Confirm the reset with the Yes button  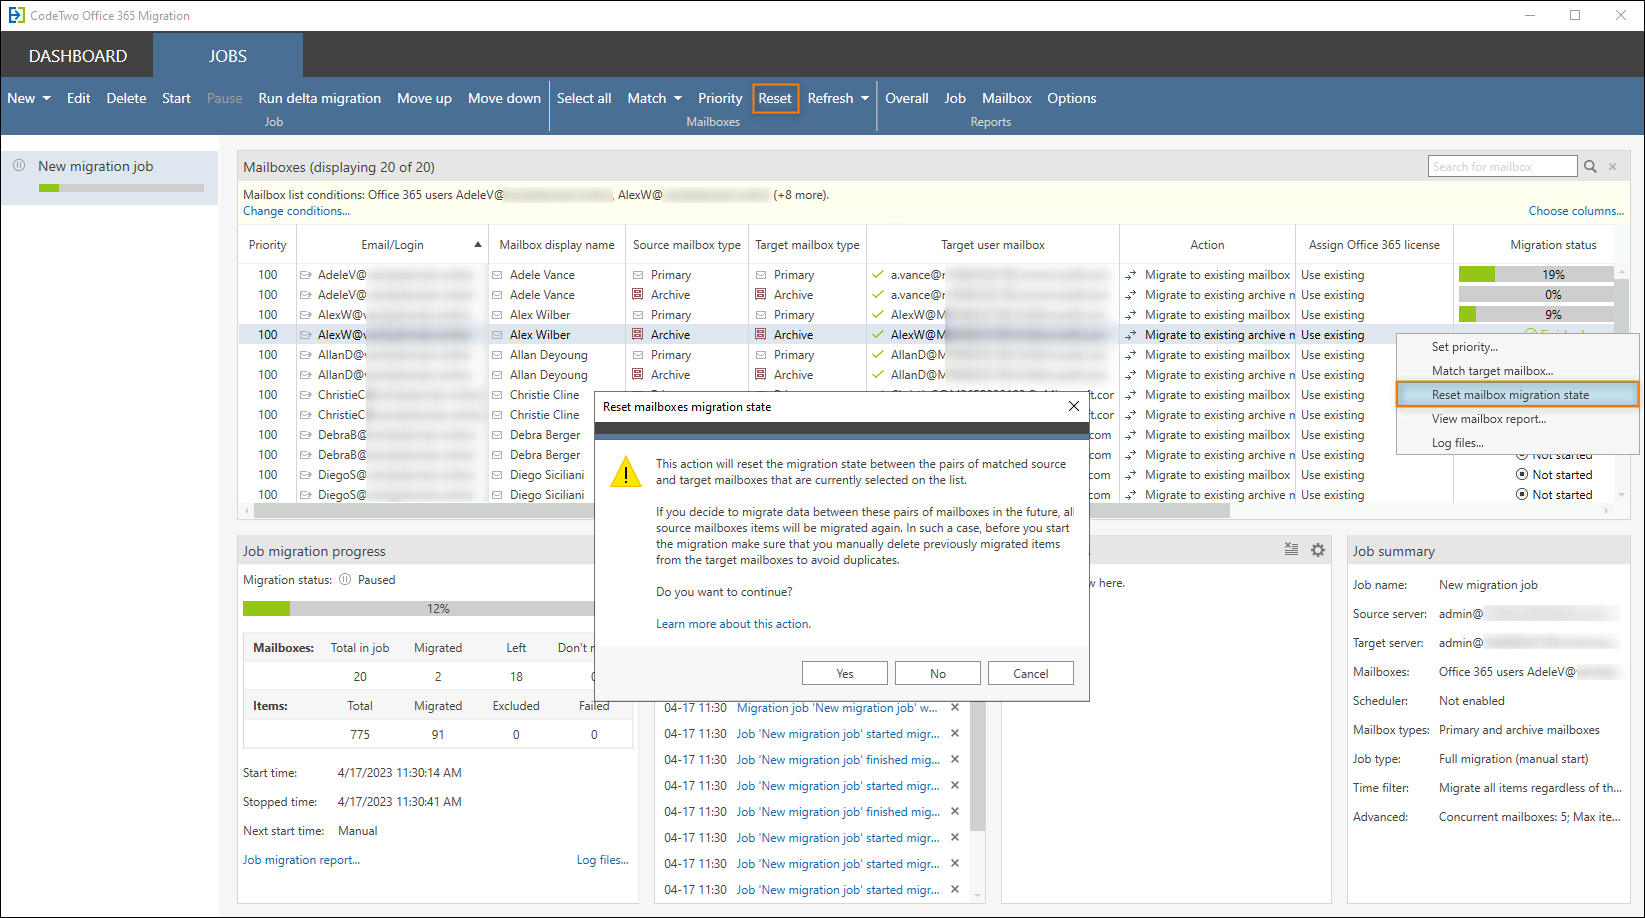tap(845, 673)
